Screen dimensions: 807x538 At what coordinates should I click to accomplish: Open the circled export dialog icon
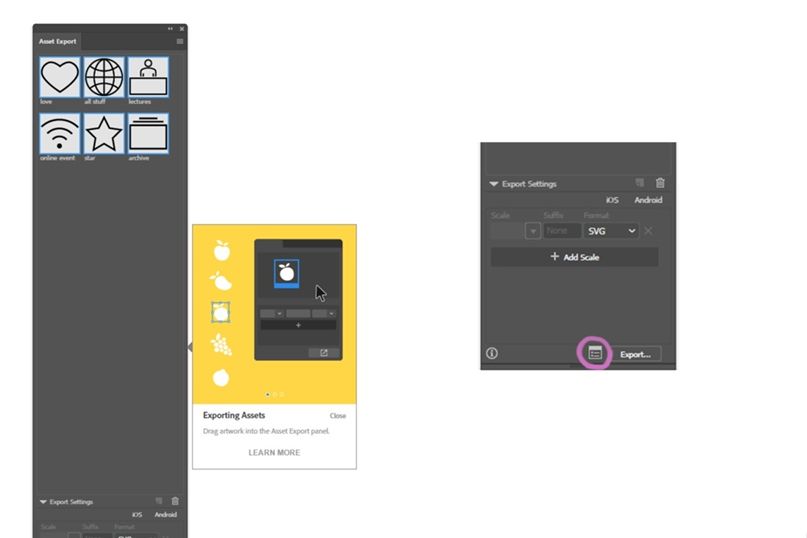click(x=595, y=353)
